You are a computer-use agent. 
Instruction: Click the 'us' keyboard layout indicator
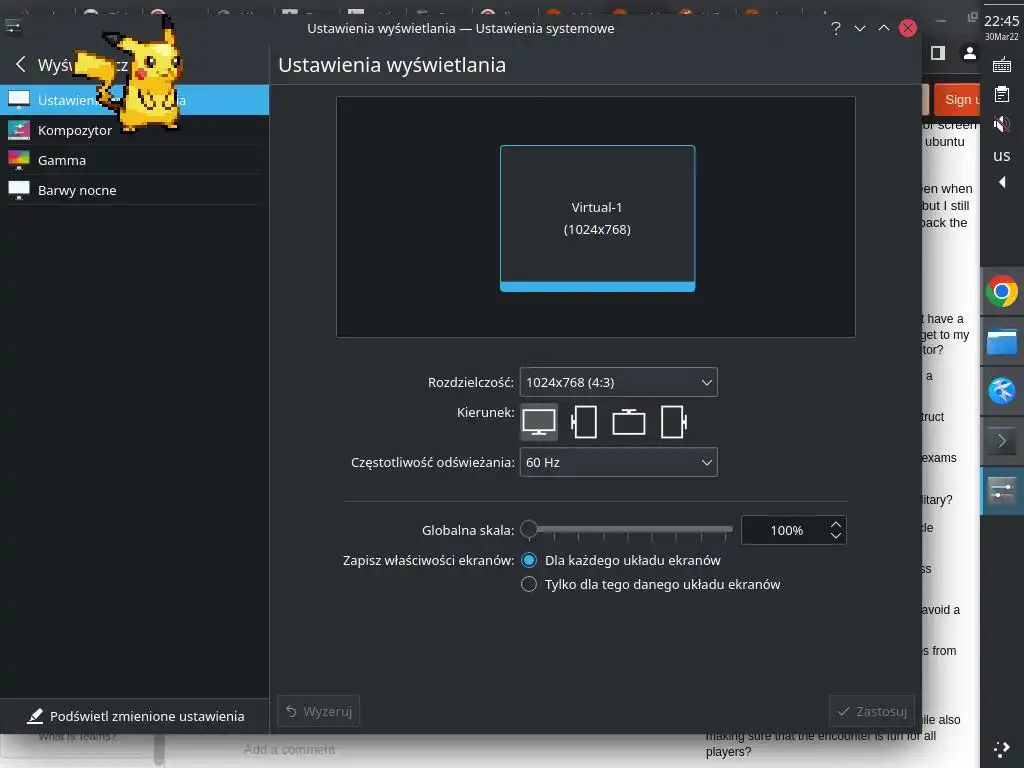click(1002, 155)
